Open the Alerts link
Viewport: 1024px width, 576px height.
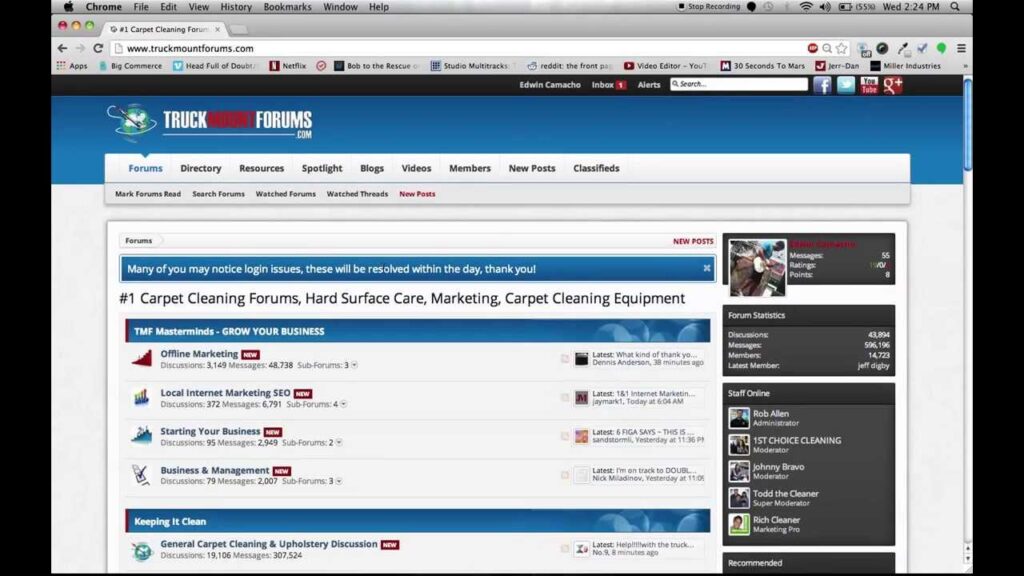[648, 85]
